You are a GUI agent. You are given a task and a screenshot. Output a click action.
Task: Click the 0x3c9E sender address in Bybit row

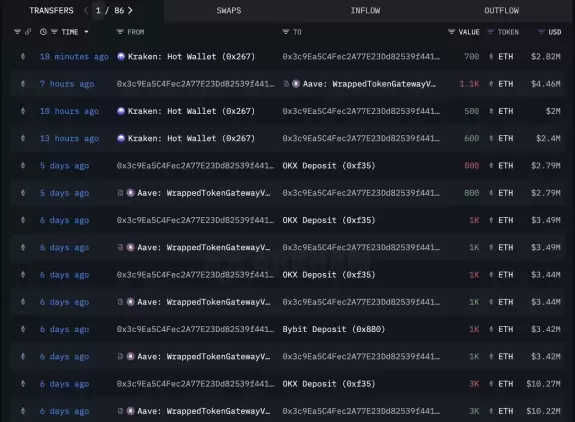tap(195, 329)
